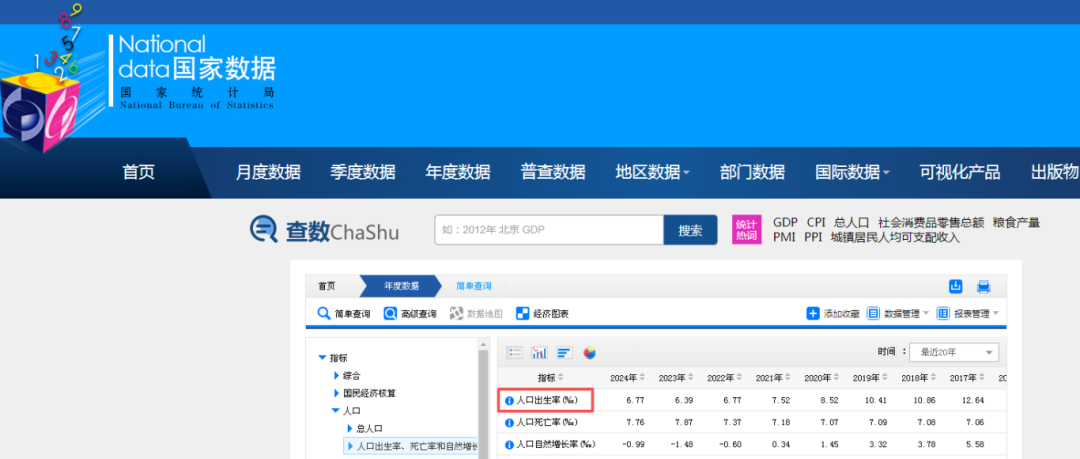Click the 数据地图 map icon

click(456, 314)
